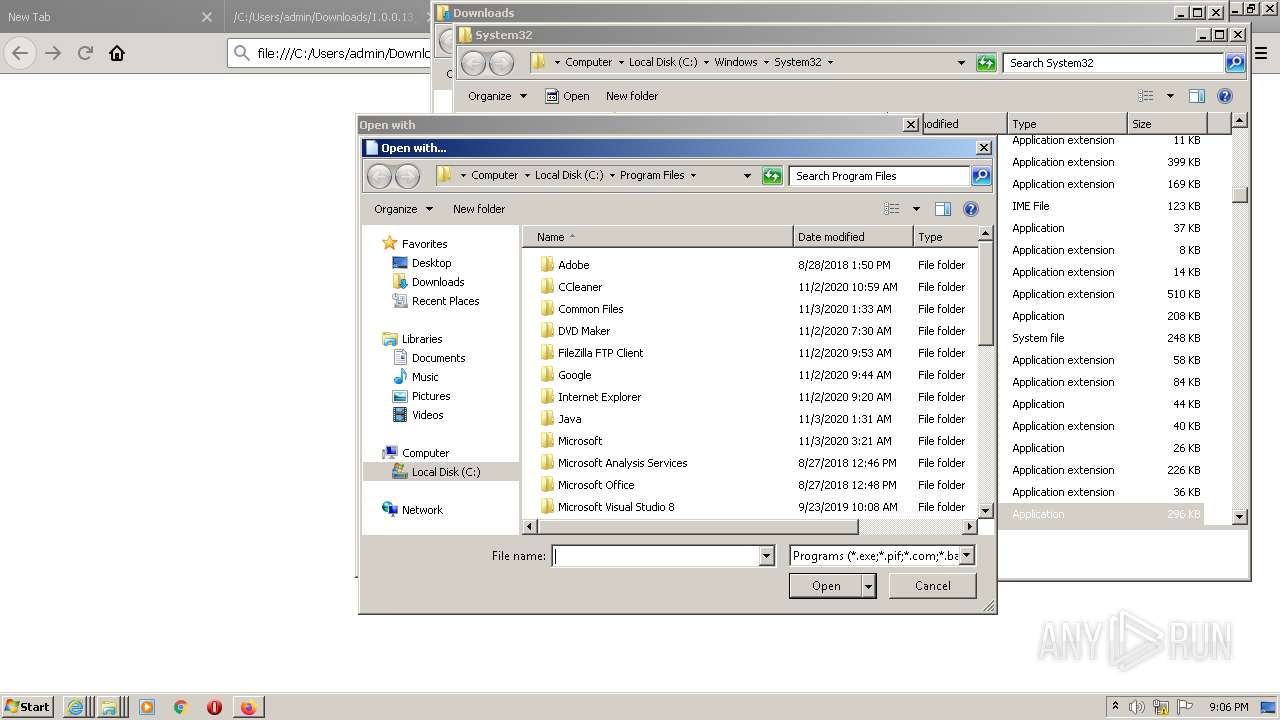Select the Microsoft Office folder
The height and width of the screenshot is (720, 1280).
596,485
